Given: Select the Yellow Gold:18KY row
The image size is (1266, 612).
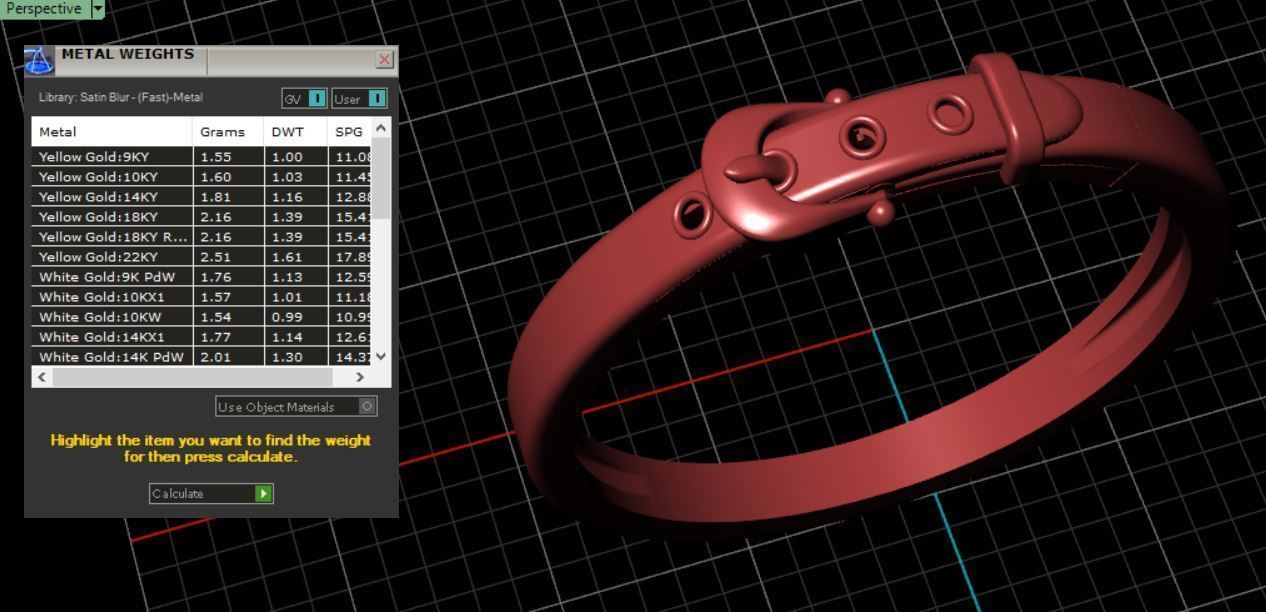Looking at the screenshot, I should click(x=202, y=217).
